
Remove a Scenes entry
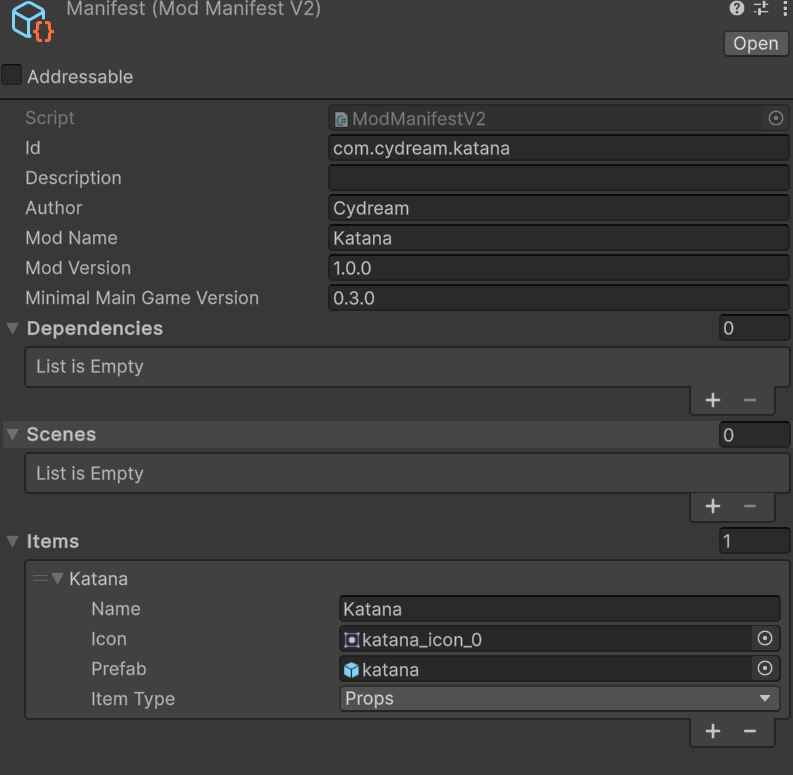(750, 506)
